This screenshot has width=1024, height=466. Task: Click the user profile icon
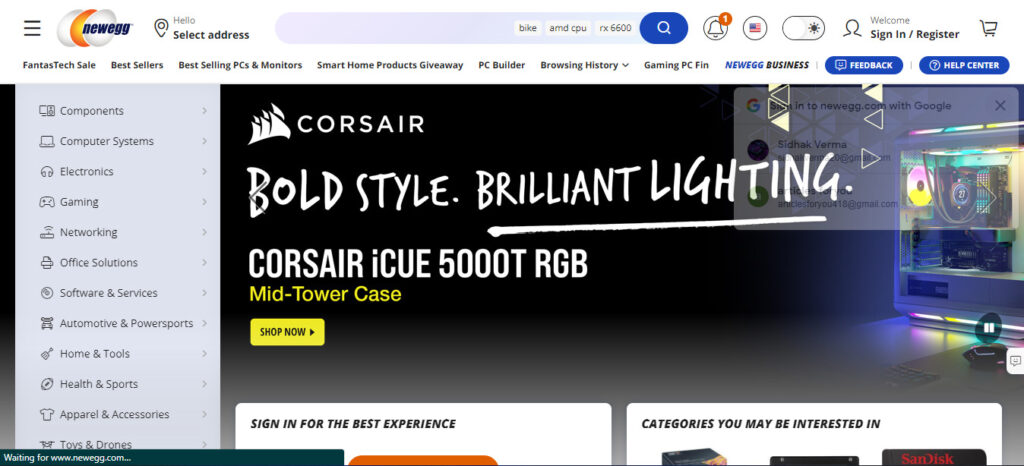coord(852,28)
